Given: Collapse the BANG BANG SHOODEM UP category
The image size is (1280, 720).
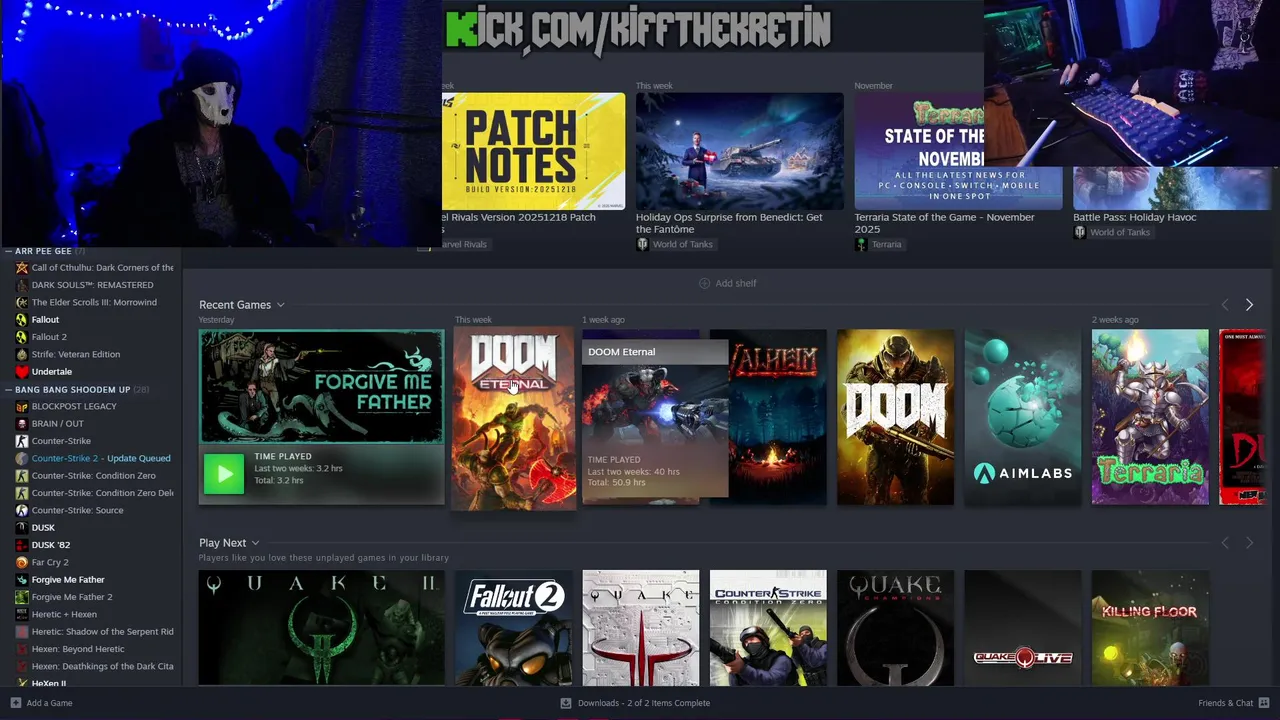Looking at the screenshot, I should [8, 389].
